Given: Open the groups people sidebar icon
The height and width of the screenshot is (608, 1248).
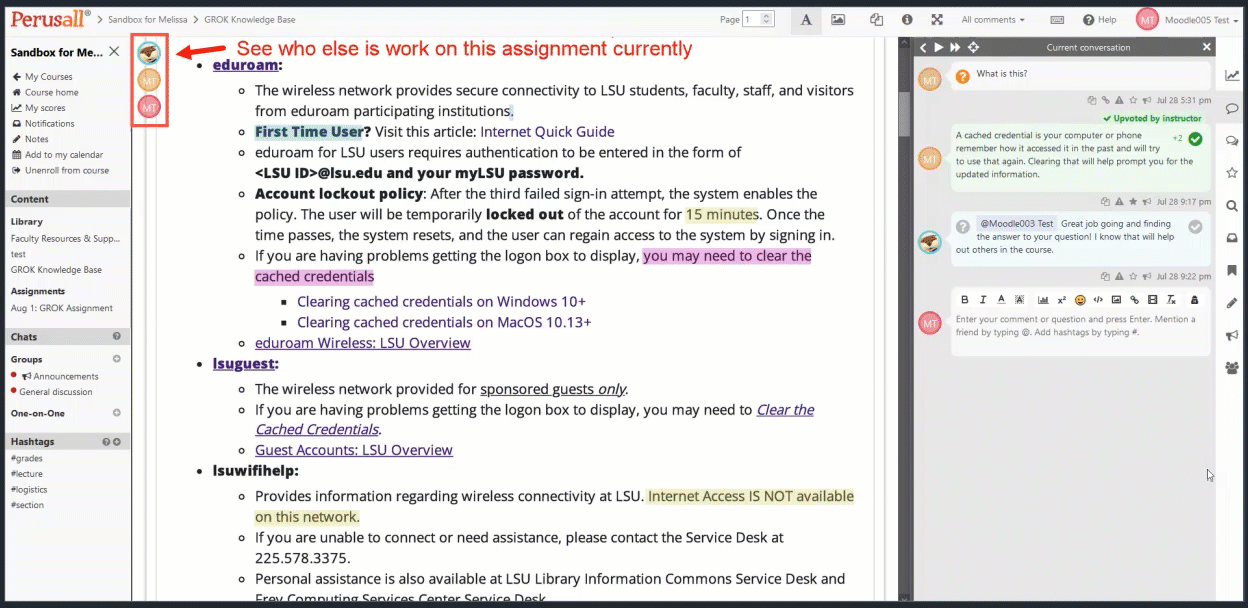Looking at the screenshot, I should 1232,368.
